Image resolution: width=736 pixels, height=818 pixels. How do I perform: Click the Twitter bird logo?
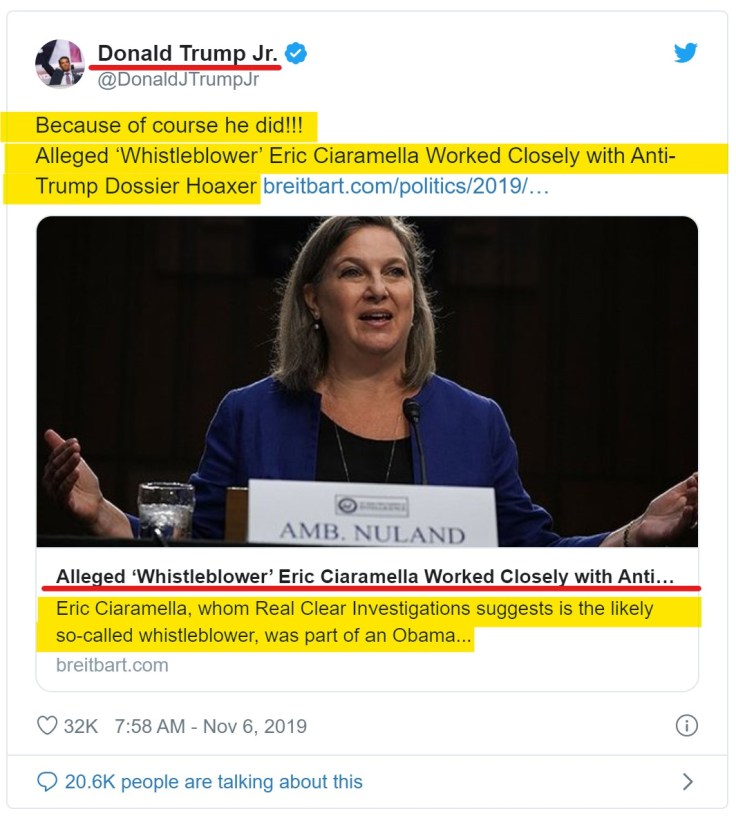[685, 53]
